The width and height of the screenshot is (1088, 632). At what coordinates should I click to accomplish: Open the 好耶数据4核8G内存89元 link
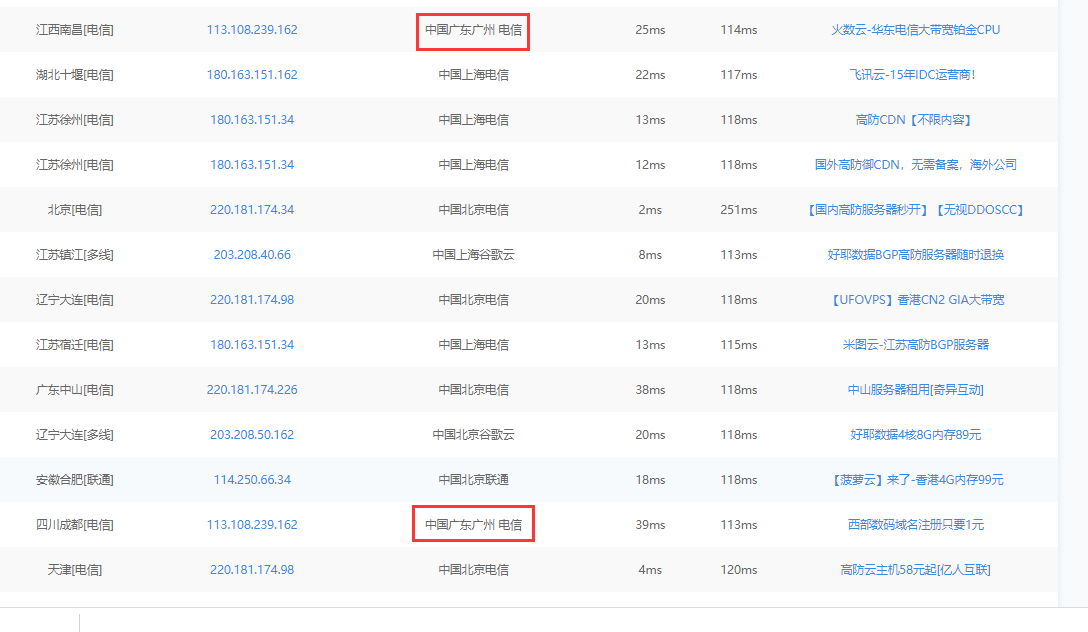[x=915, y=435]
